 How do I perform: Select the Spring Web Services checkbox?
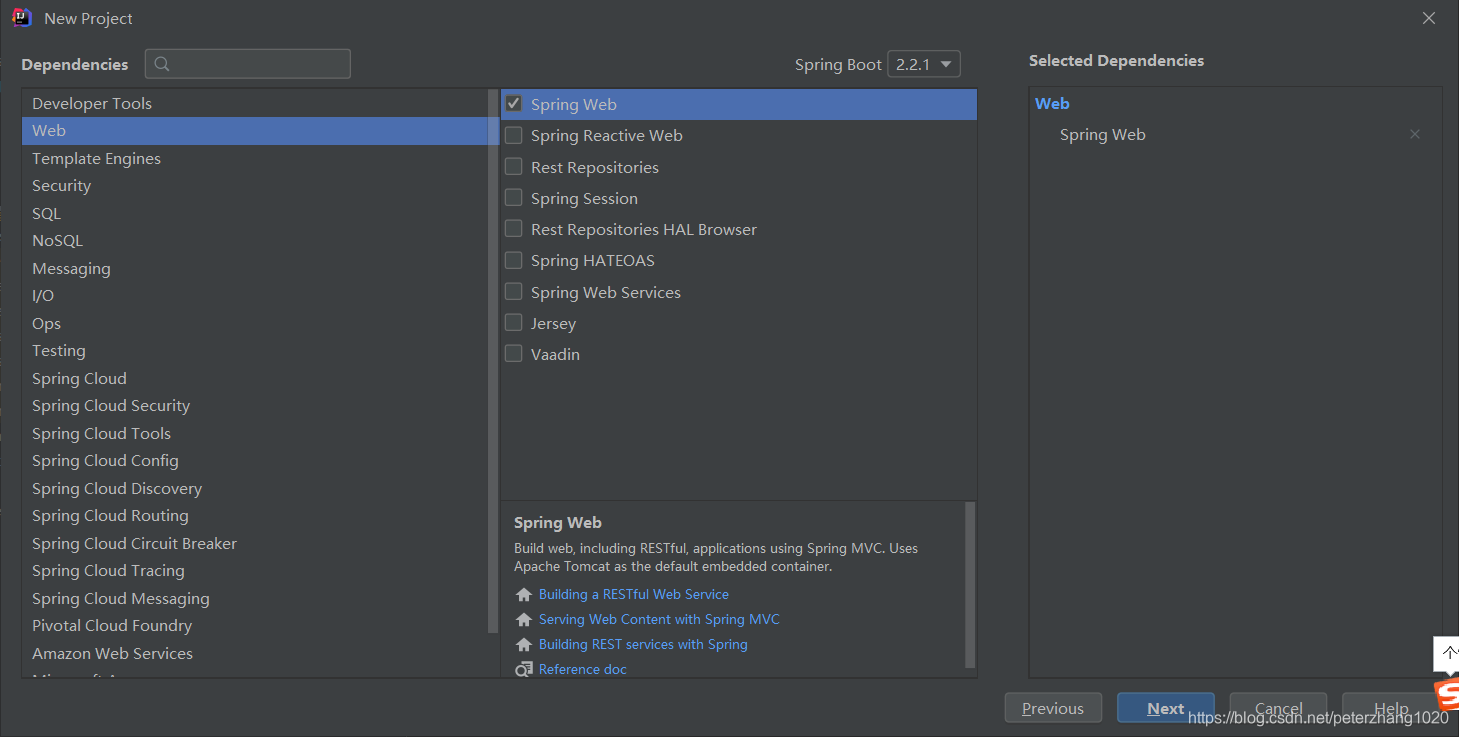(514, 291)
